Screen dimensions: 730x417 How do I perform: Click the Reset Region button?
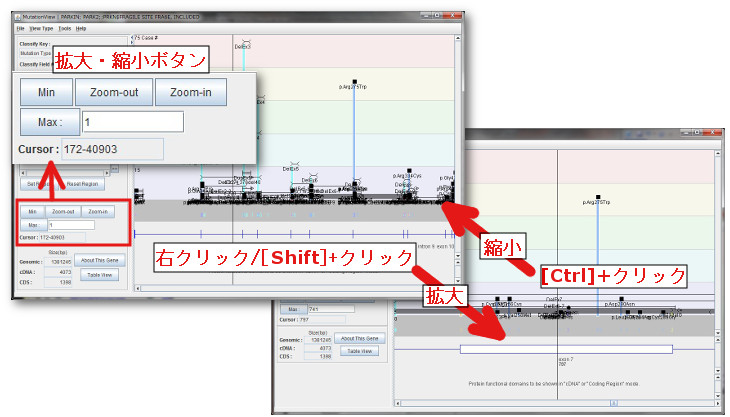pos(86,185)
